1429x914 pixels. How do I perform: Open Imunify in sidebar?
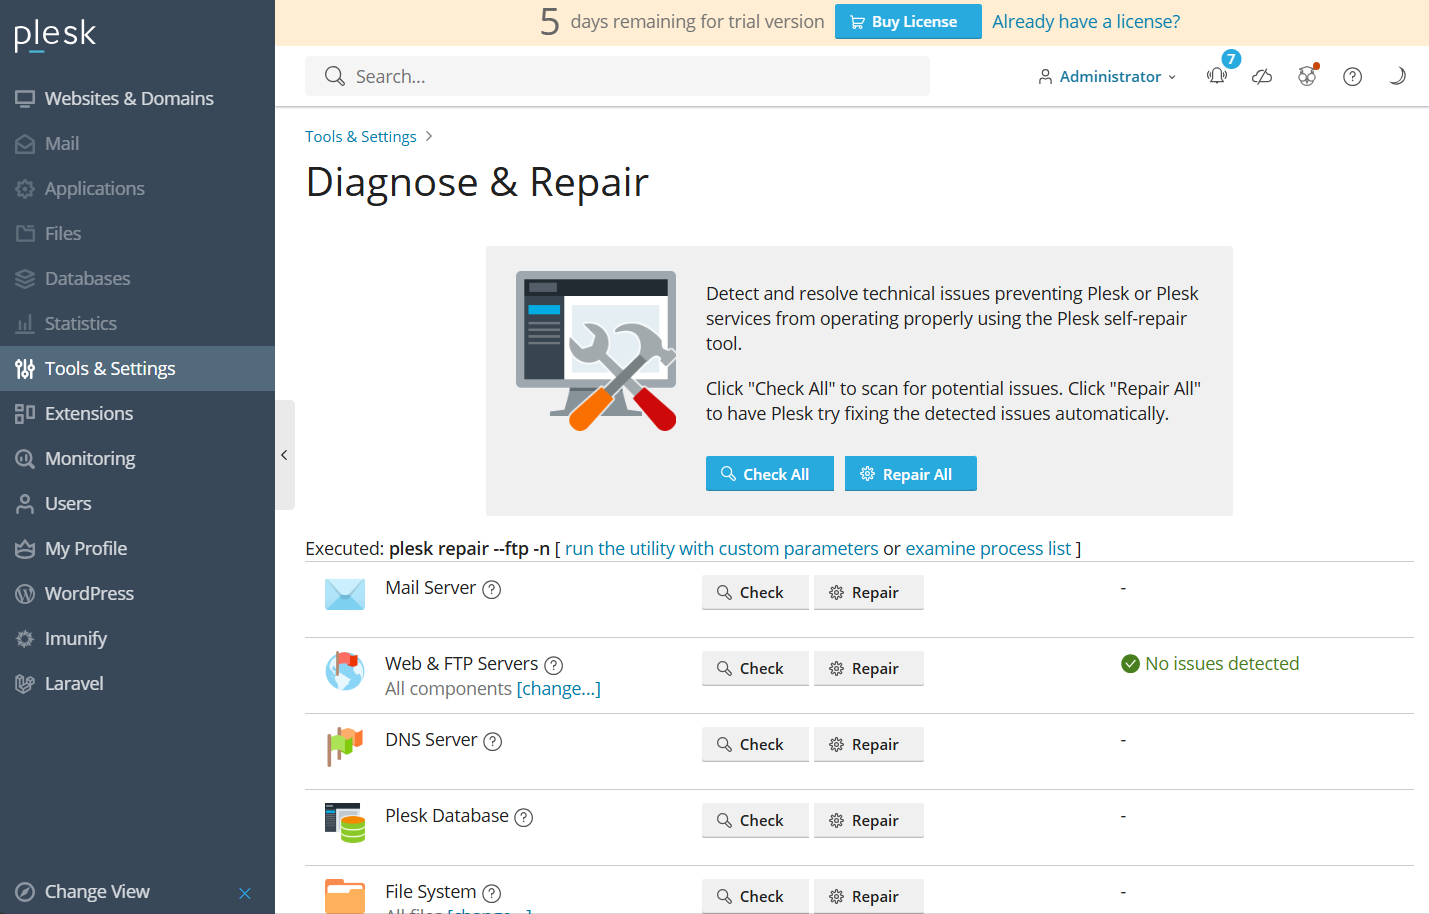pos(137,638)
